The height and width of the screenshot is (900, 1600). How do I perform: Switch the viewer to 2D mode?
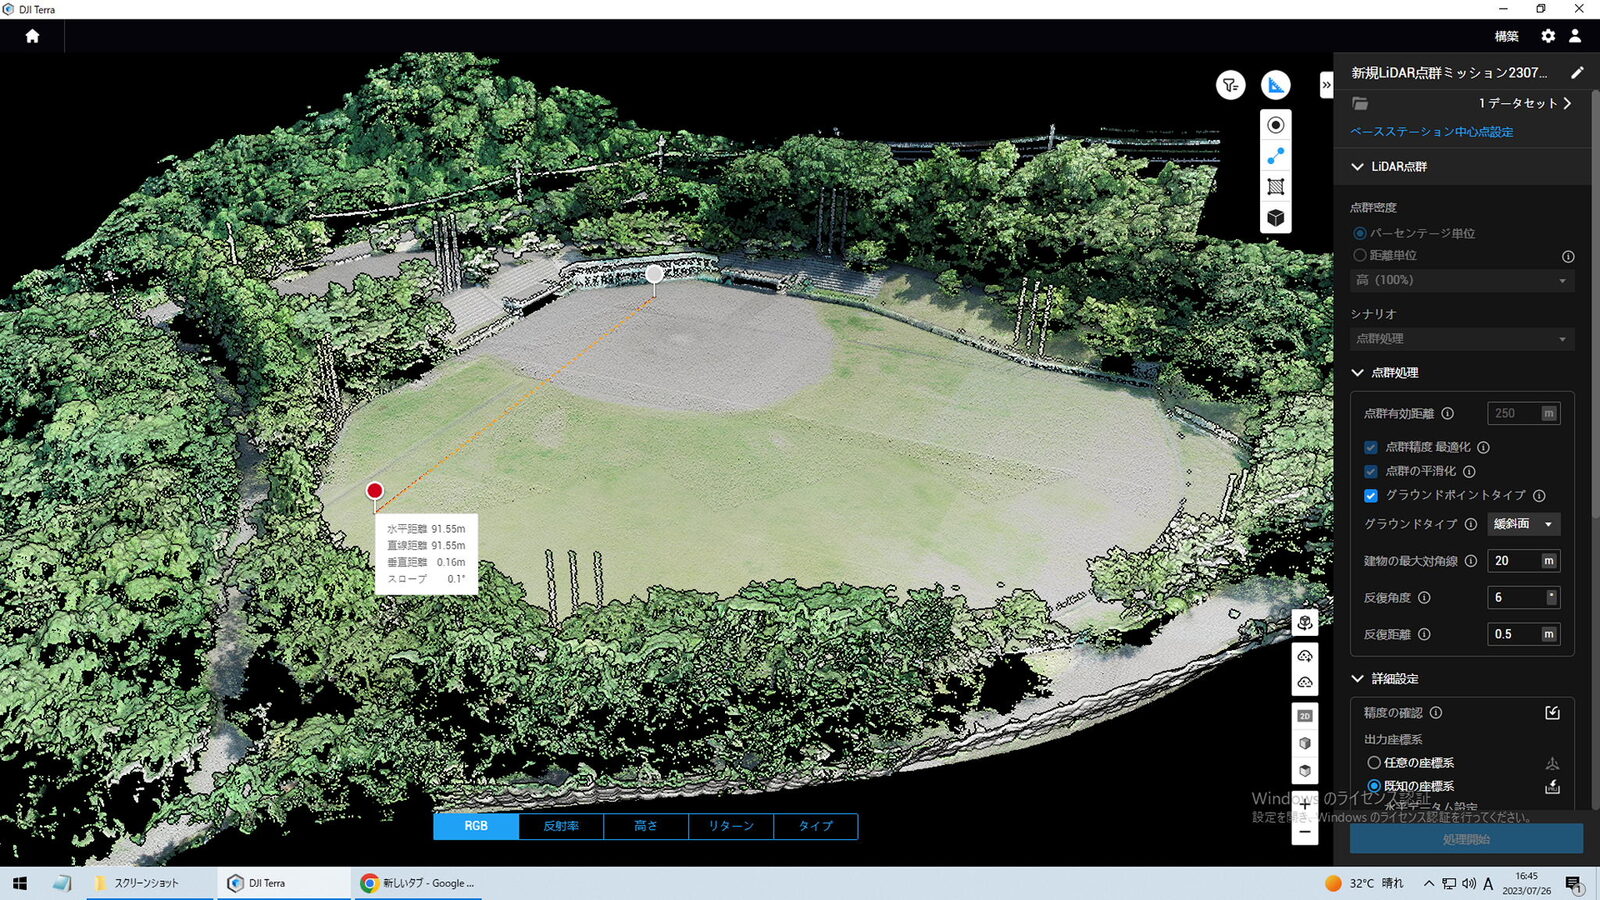coord(1304,716)
